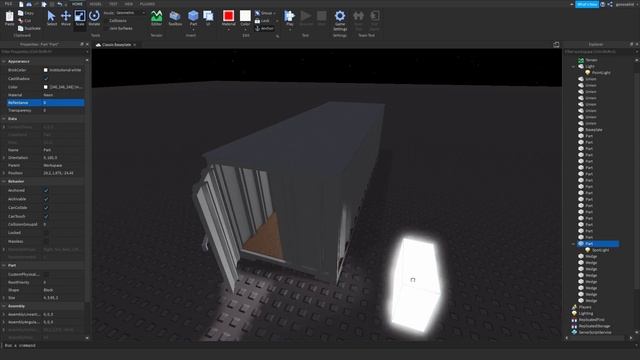Collapse the Part property section
The height and width of the screenshot is (360, 640).
[x=4, y=265]
